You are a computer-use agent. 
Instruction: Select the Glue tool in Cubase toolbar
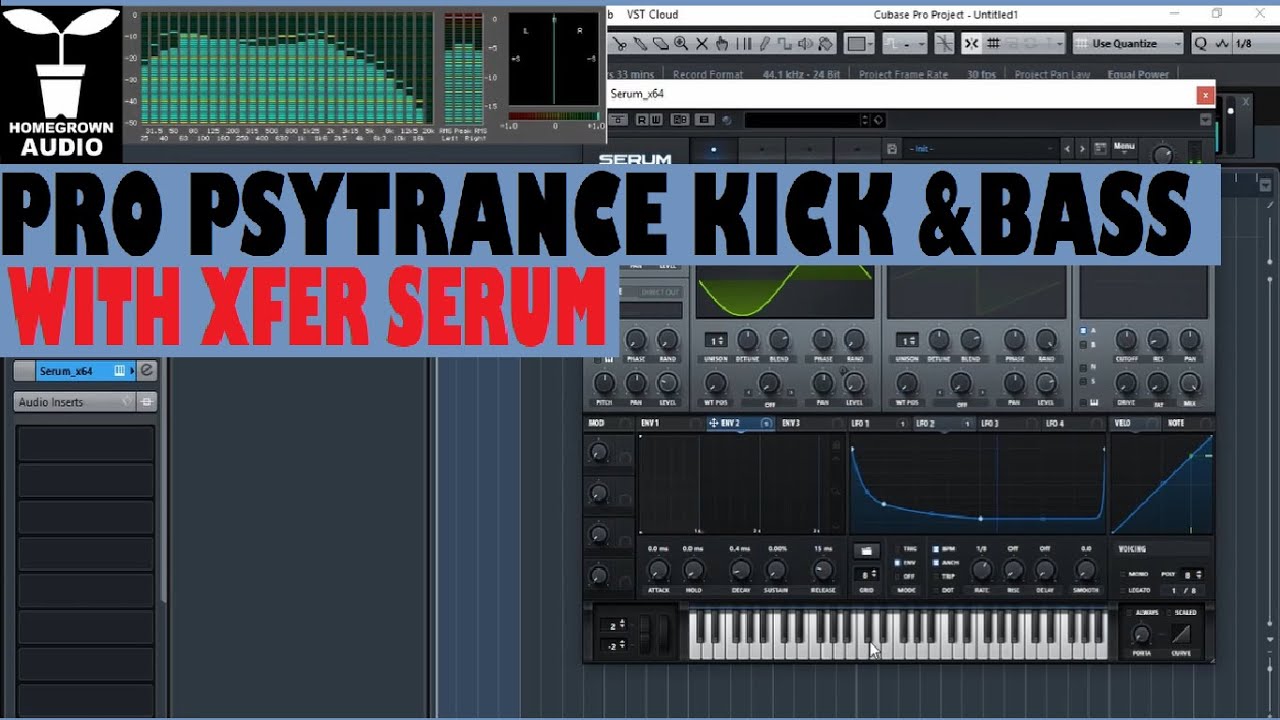(640, 43)
